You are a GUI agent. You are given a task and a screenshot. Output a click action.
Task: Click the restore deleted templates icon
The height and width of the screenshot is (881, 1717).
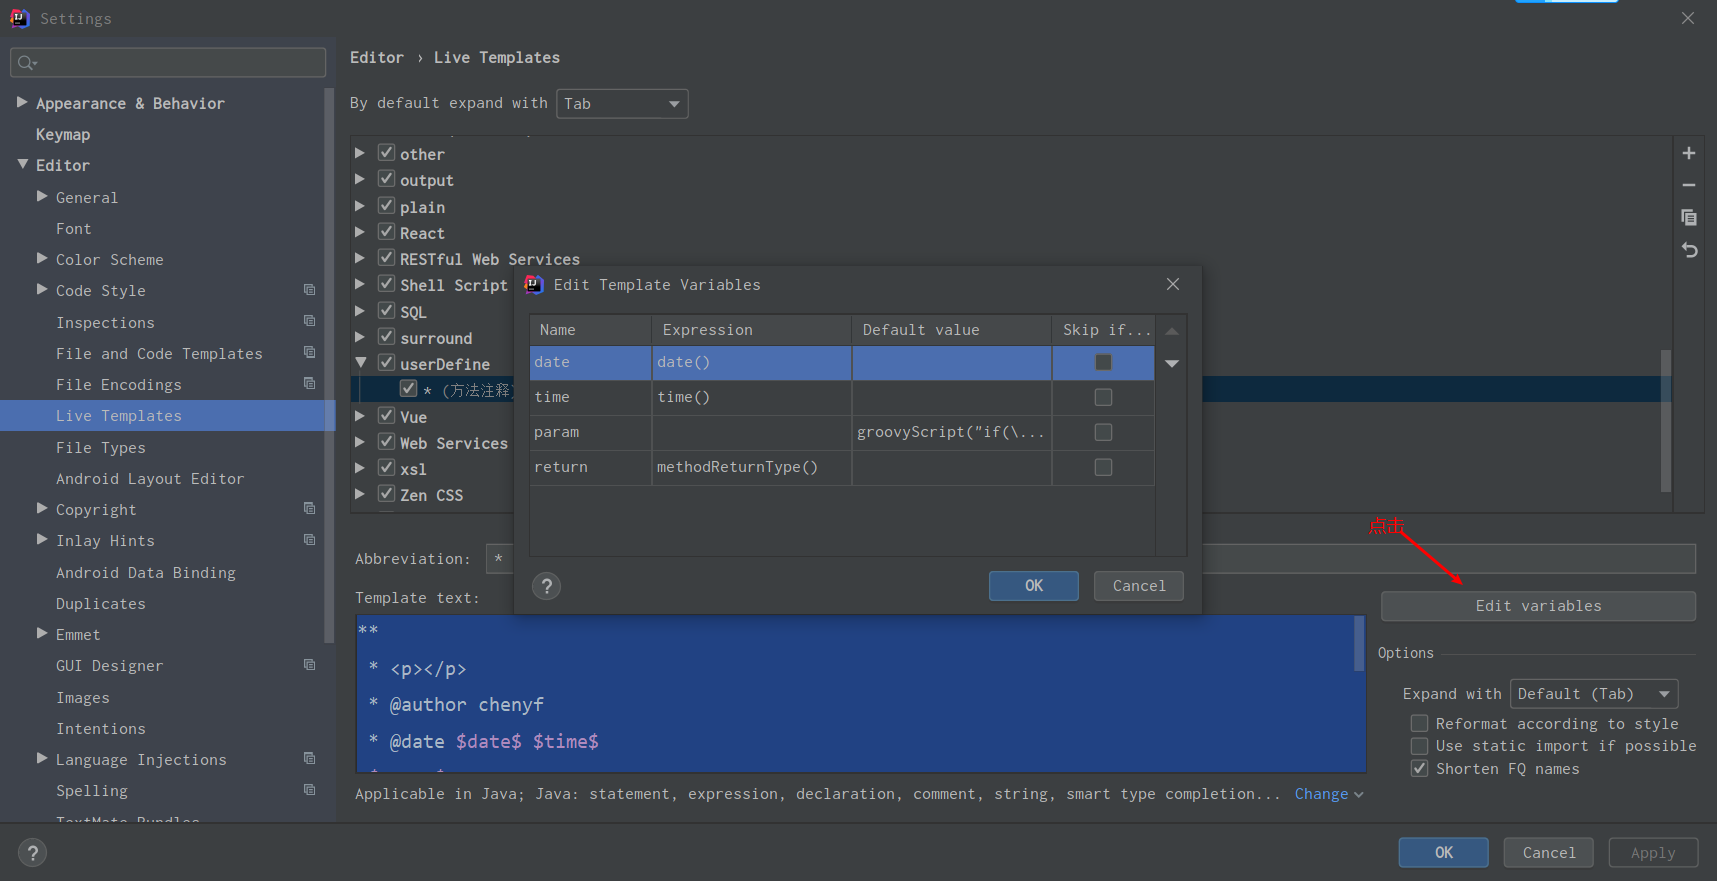(1688, 250)
